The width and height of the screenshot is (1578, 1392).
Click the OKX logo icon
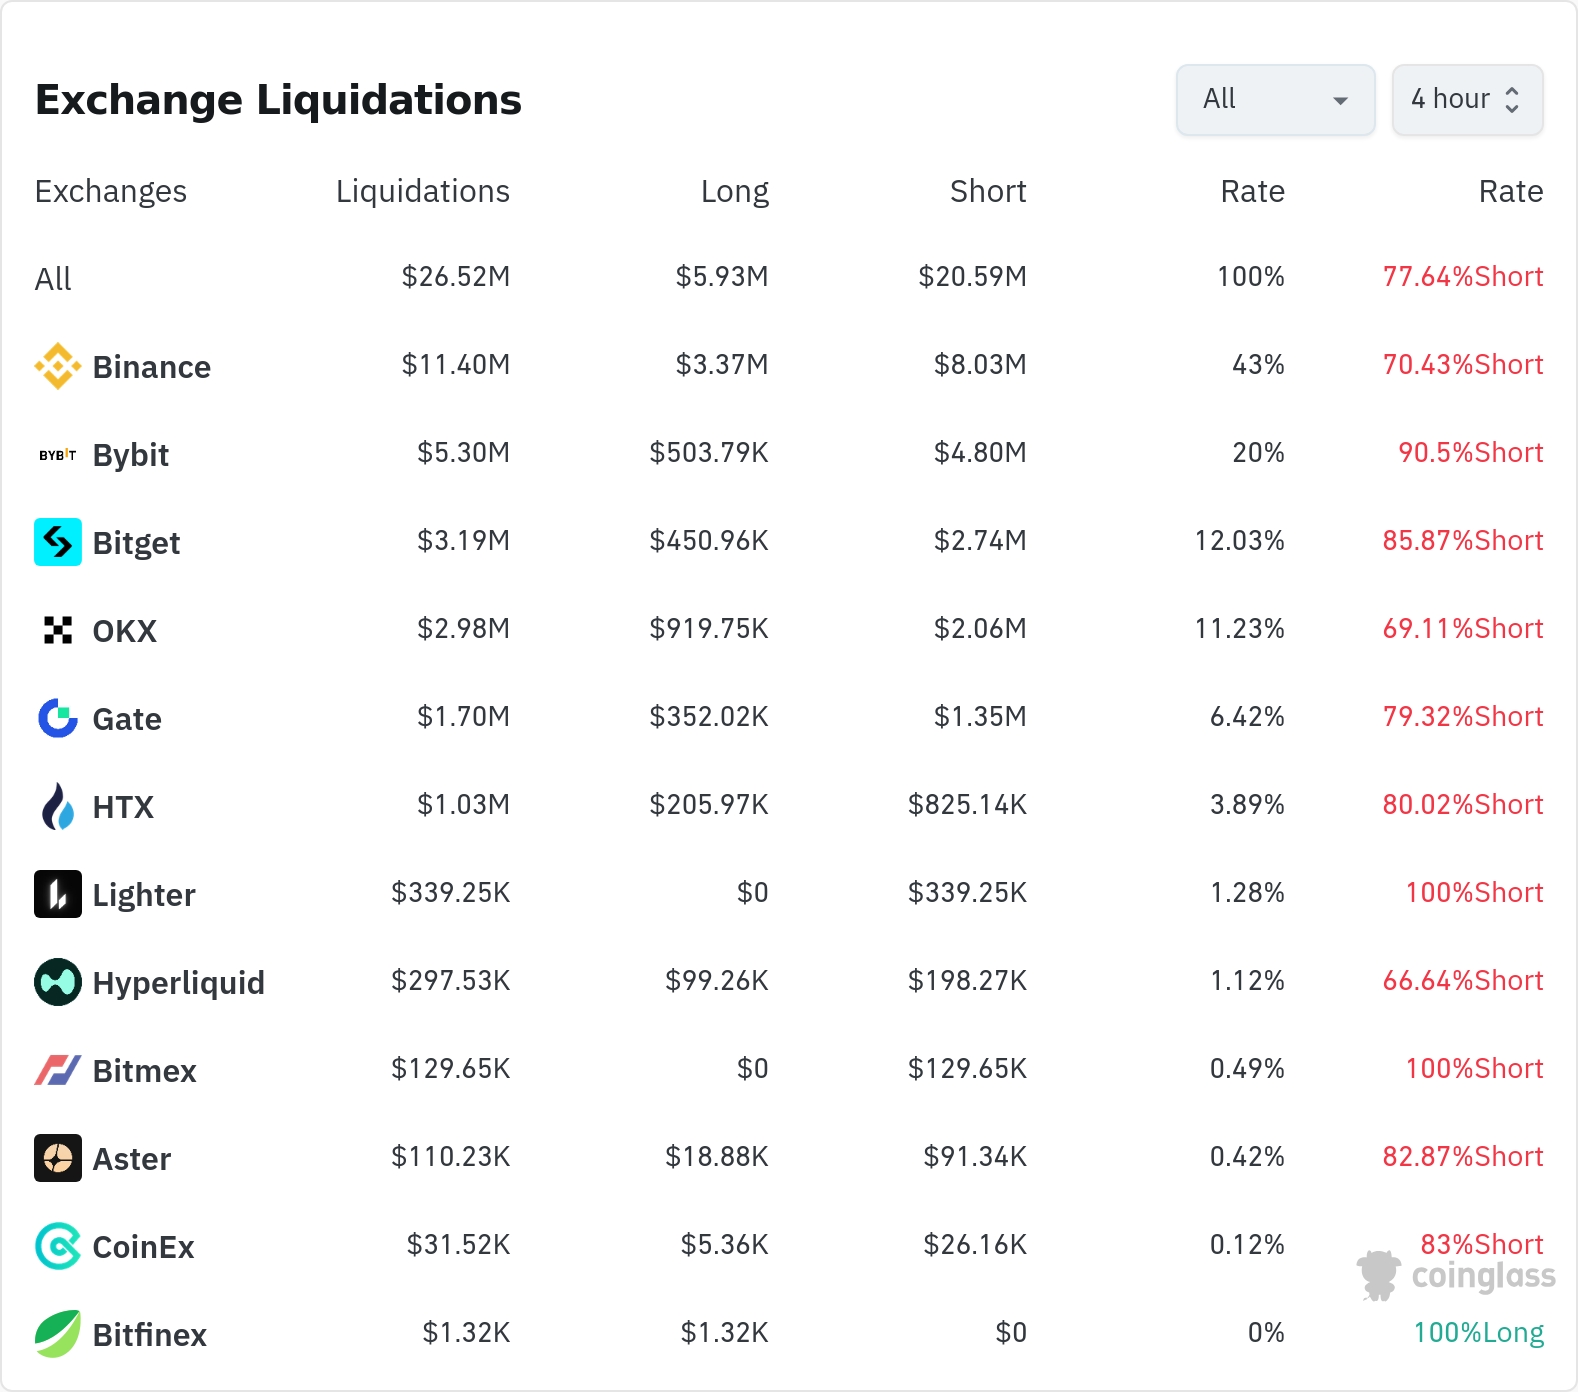click(x=58, y=630)
